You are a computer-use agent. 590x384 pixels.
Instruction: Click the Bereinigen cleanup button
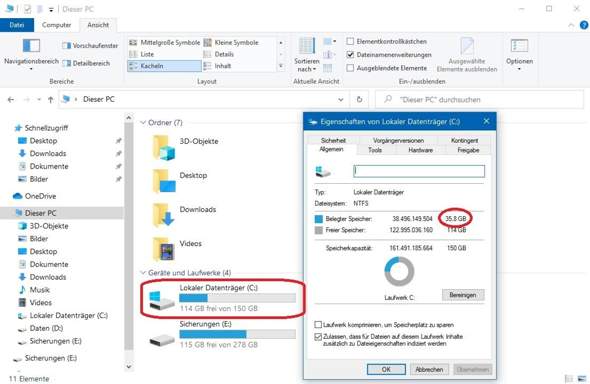coord(463,295)
